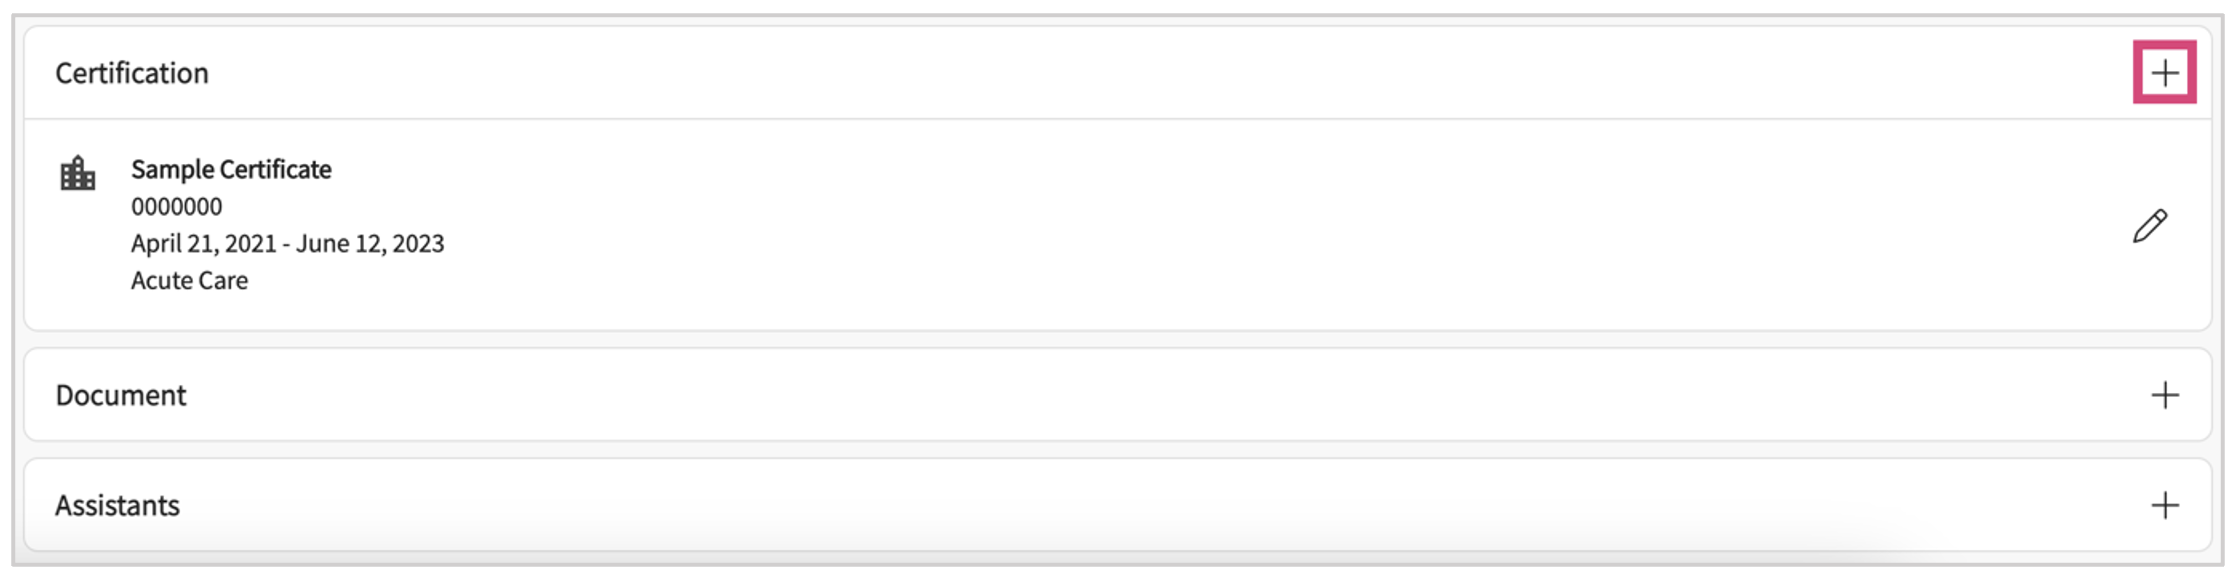Add an assistant with plus icon
The image size is (2234, 580).
[2164, 505]
